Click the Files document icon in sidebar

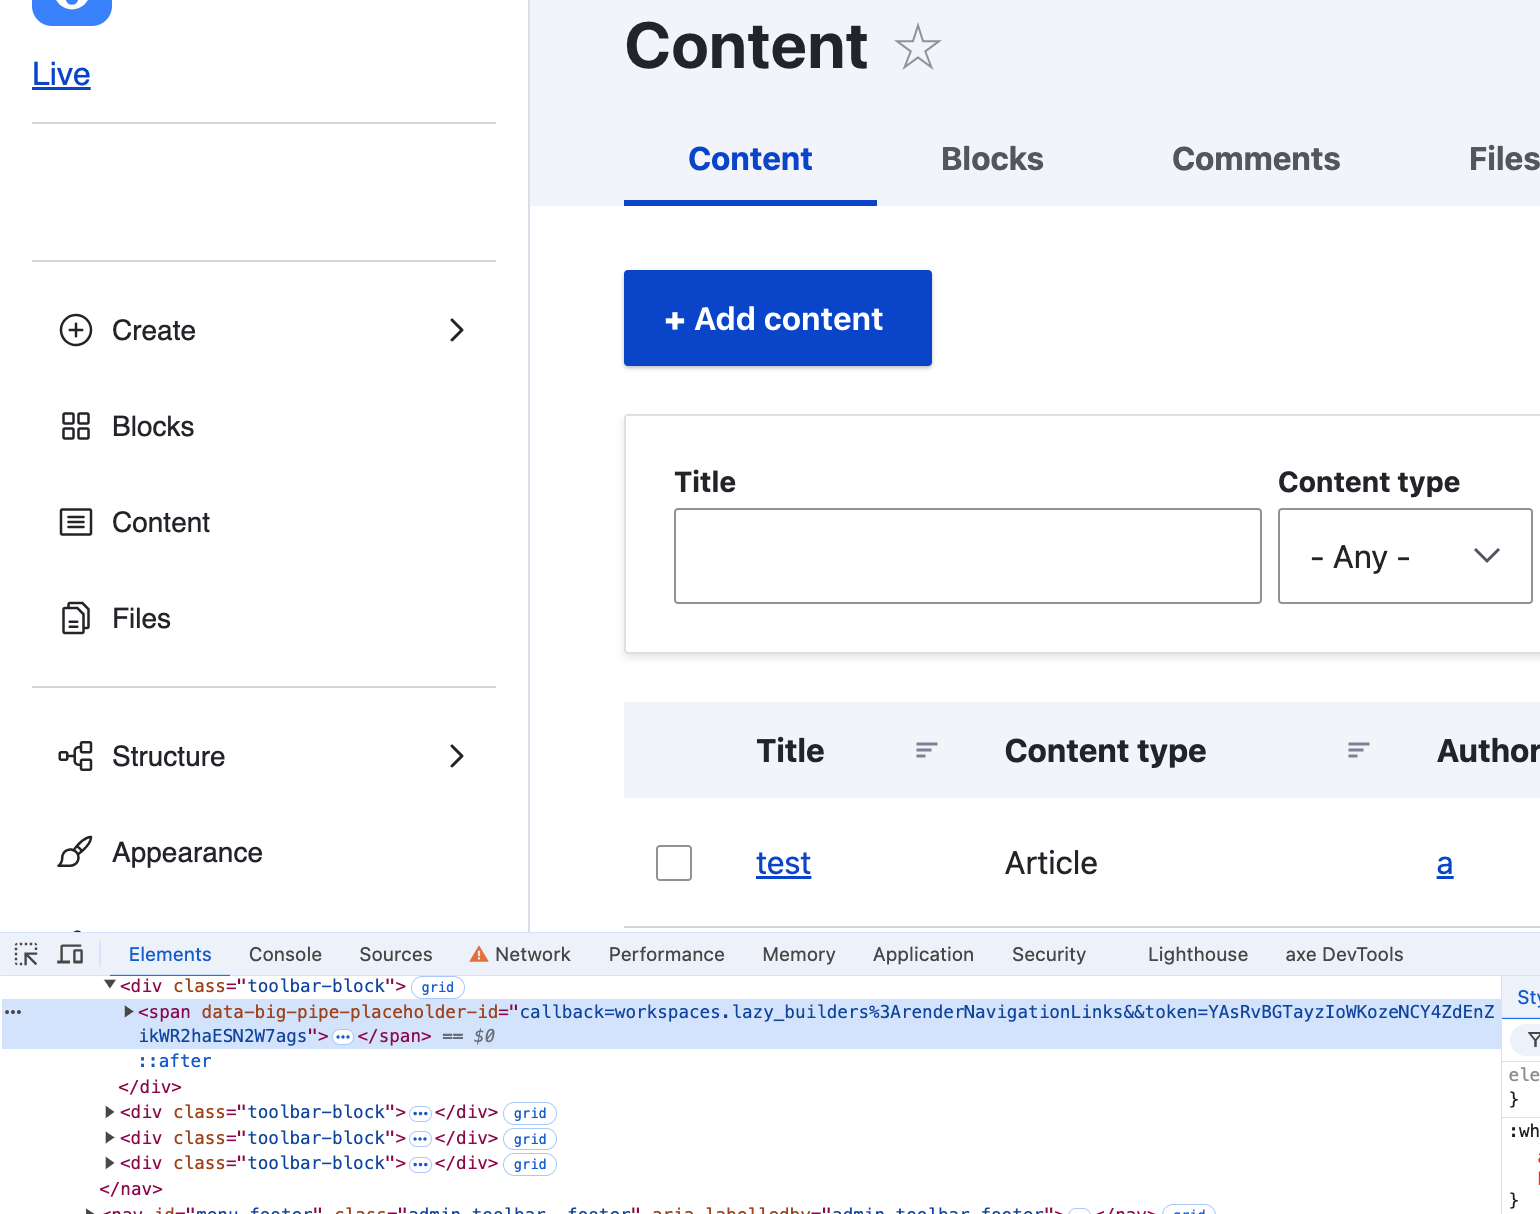76,618
